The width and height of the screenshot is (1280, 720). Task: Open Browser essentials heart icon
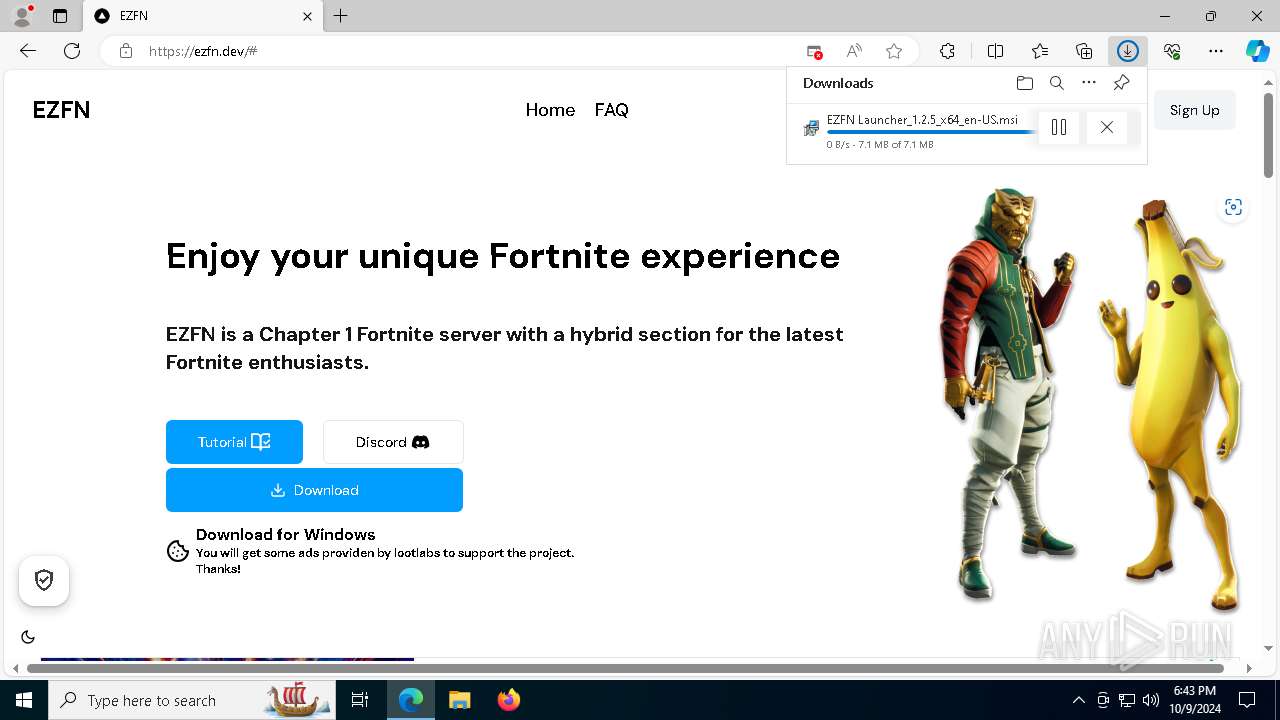(1172, 51)
